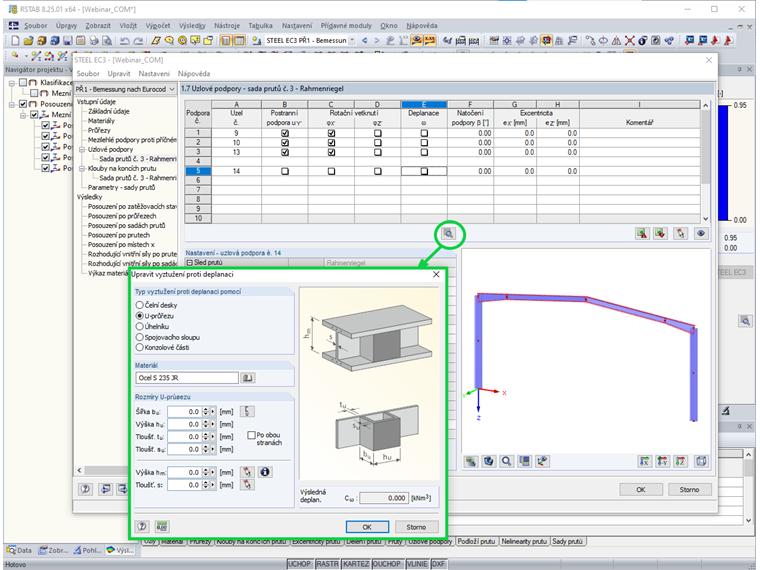Open STEEL EC3 PŘ1 load case dropdown
The image size is (760, 570).
click(x=352, y=40)
